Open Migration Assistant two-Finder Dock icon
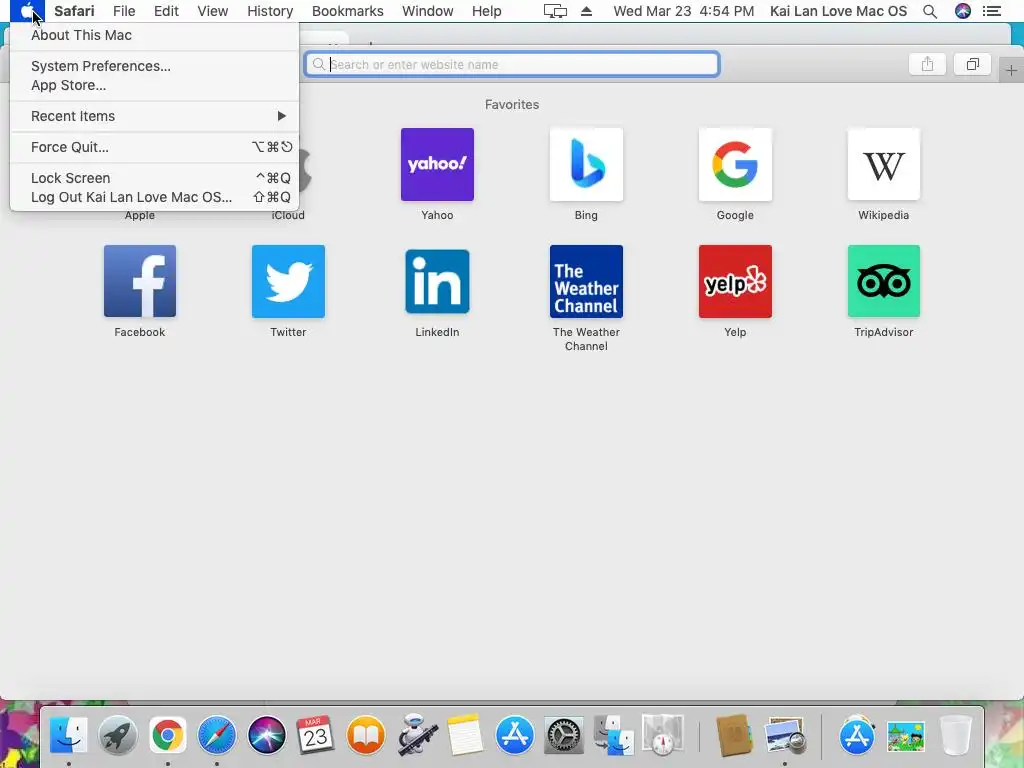 coord(613,735)
